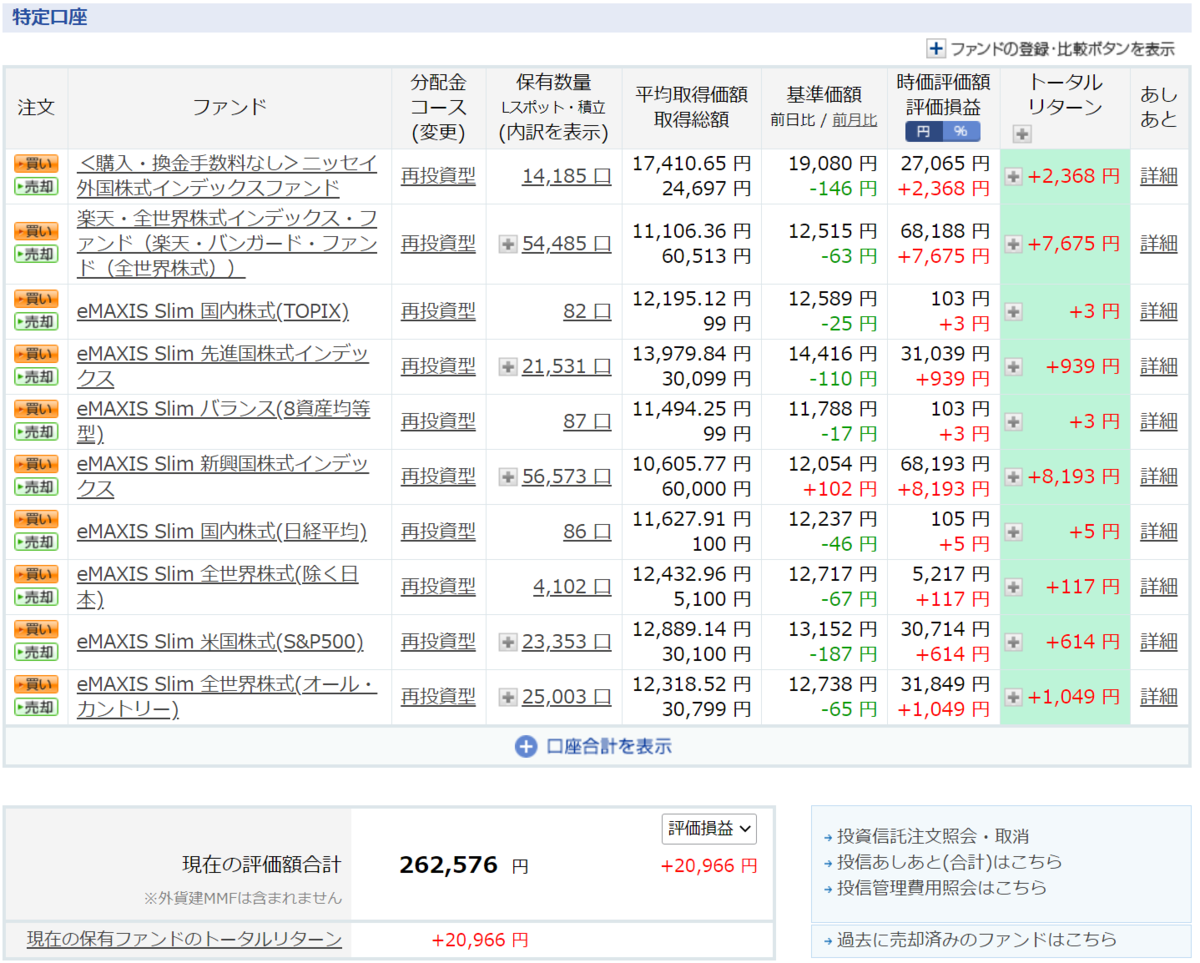Image resolution: width=1200 pixels, height=963 pixels.
Task: Expand total return +2,368円 plus icon
Action: coord(1013,177)
